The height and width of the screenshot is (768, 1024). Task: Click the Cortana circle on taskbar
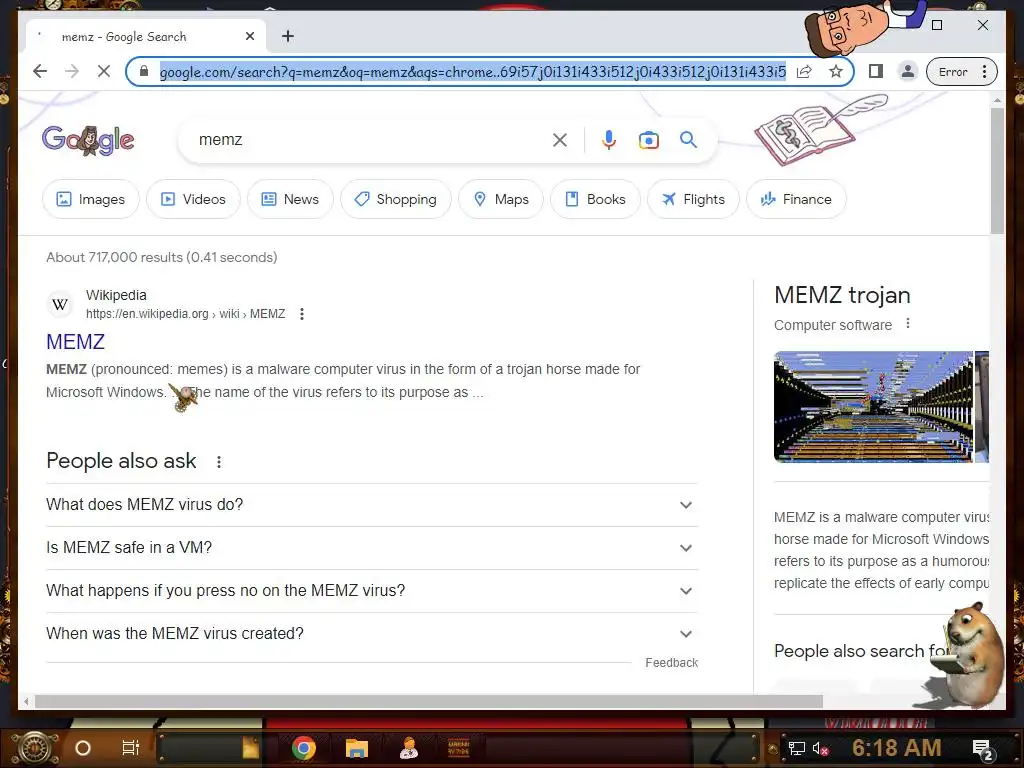click(83, 748)
